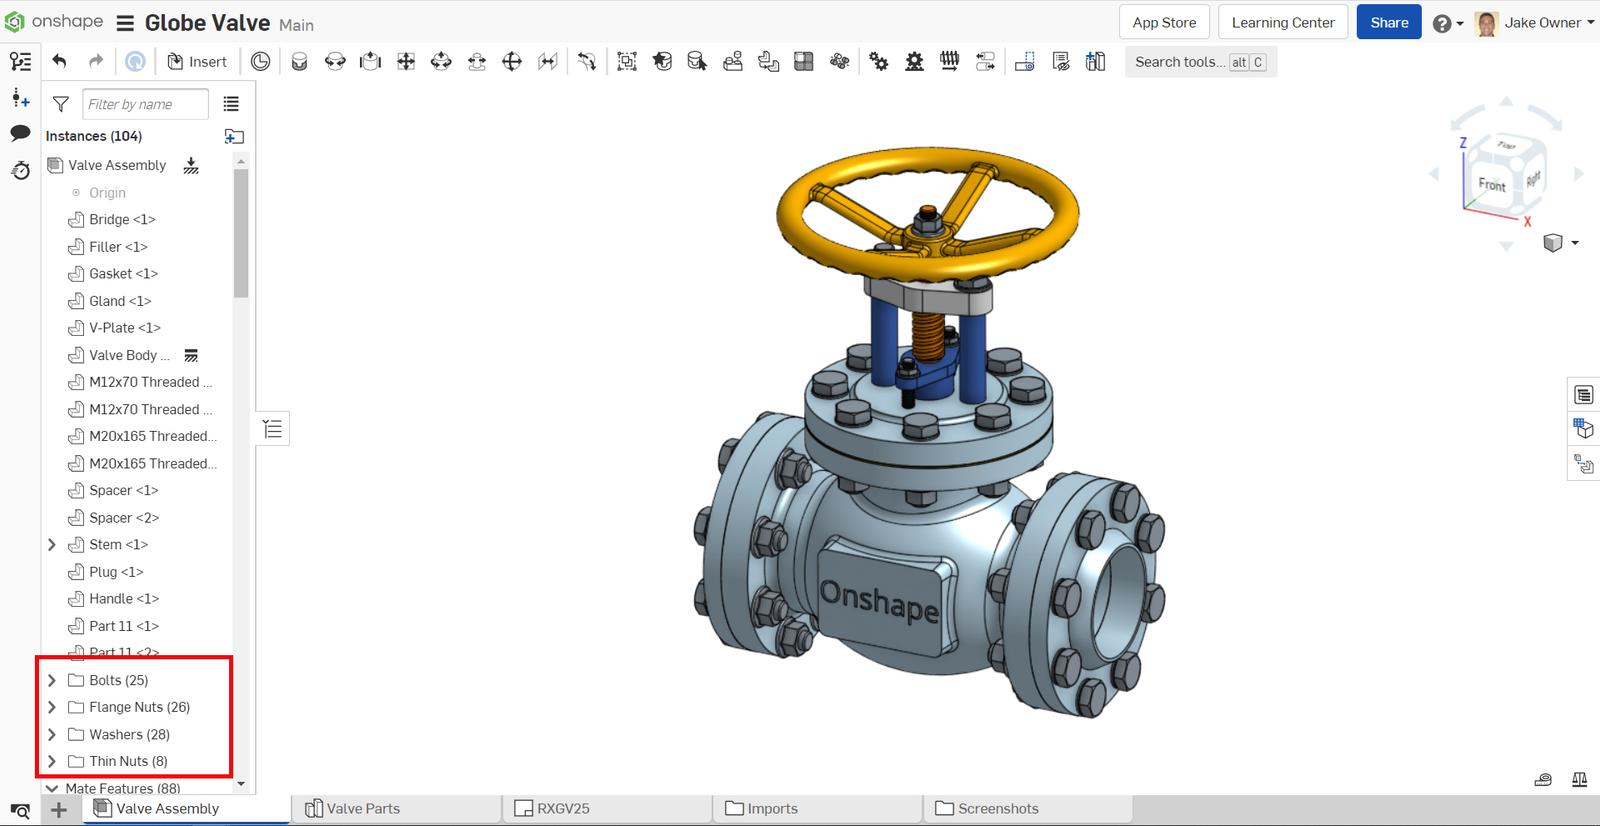This screenshot has width=1600, height=826.
Task: Switch to the Valve Parts tab
Action: tap(362, 809)
